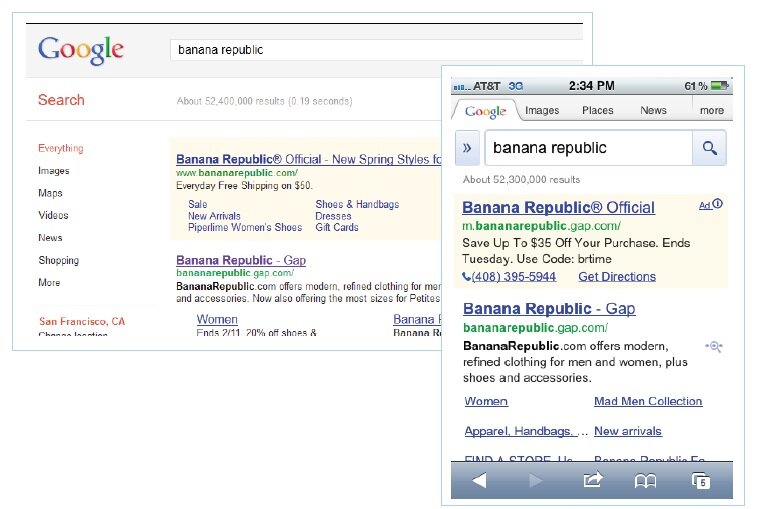Tap About 52,300,000 results text on mobile

click(x=521, y=180)
